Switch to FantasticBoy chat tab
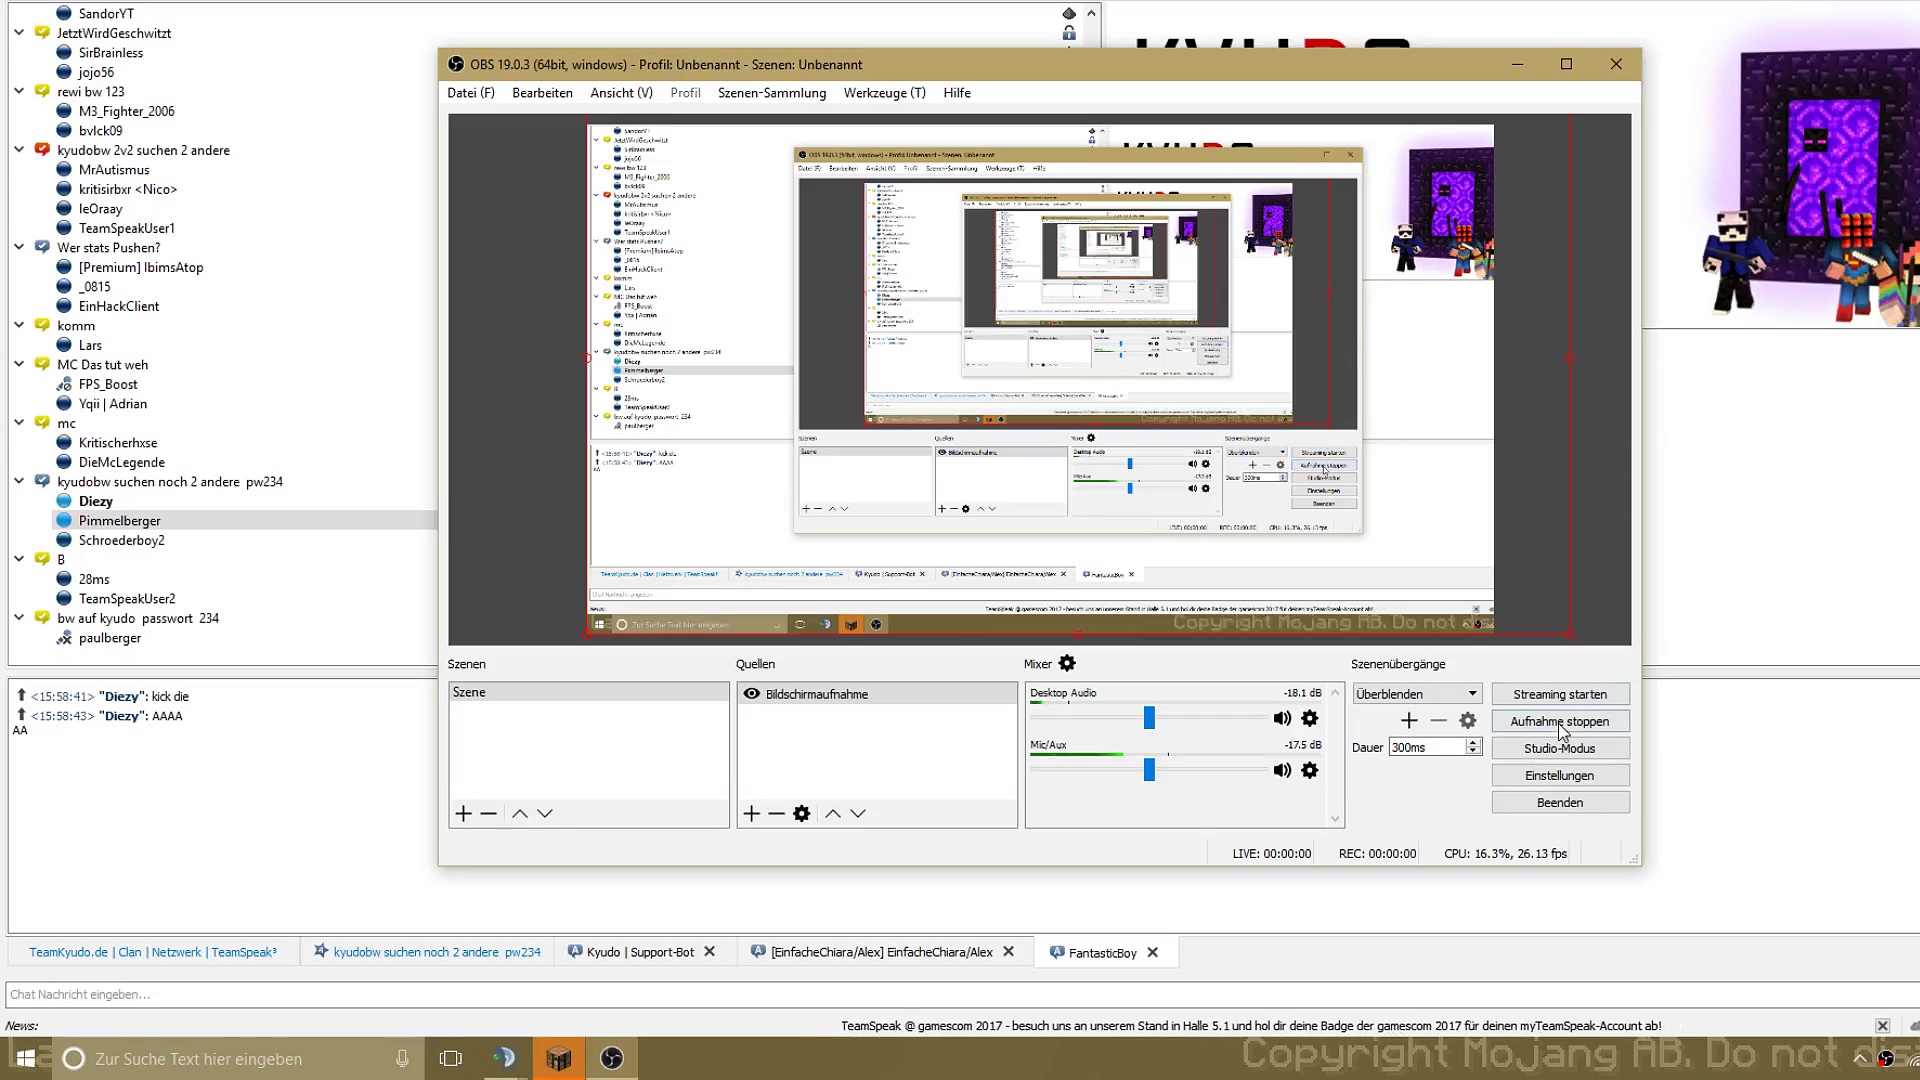Image resolution: width=1920 pixels, height=1080 pixels. click(x=1101, y=953)
